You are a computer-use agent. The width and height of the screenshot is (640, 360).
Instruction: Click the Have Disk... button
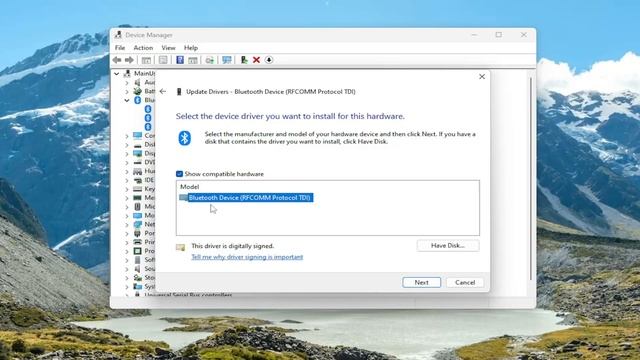click(448, 246)
